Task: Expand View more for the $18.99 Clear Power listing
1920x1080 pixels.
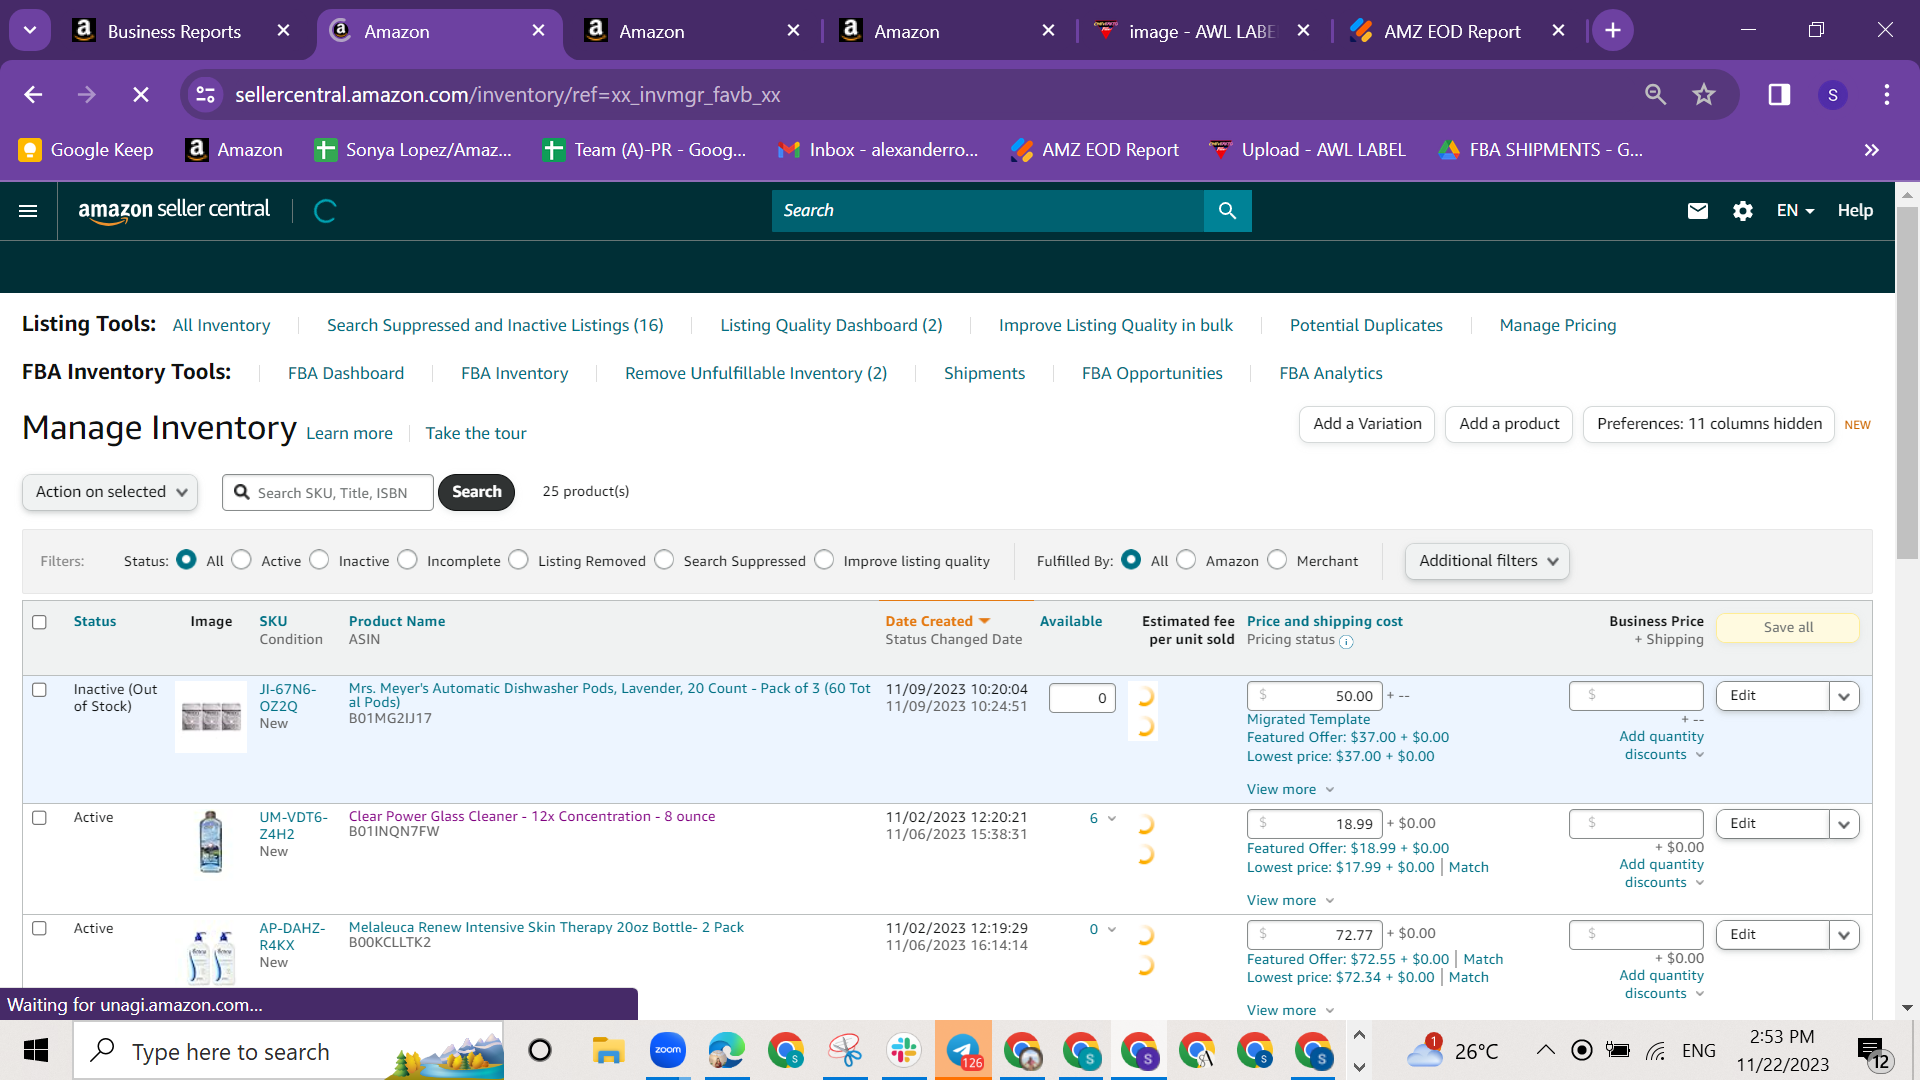Action: [x=1290, y=901]
